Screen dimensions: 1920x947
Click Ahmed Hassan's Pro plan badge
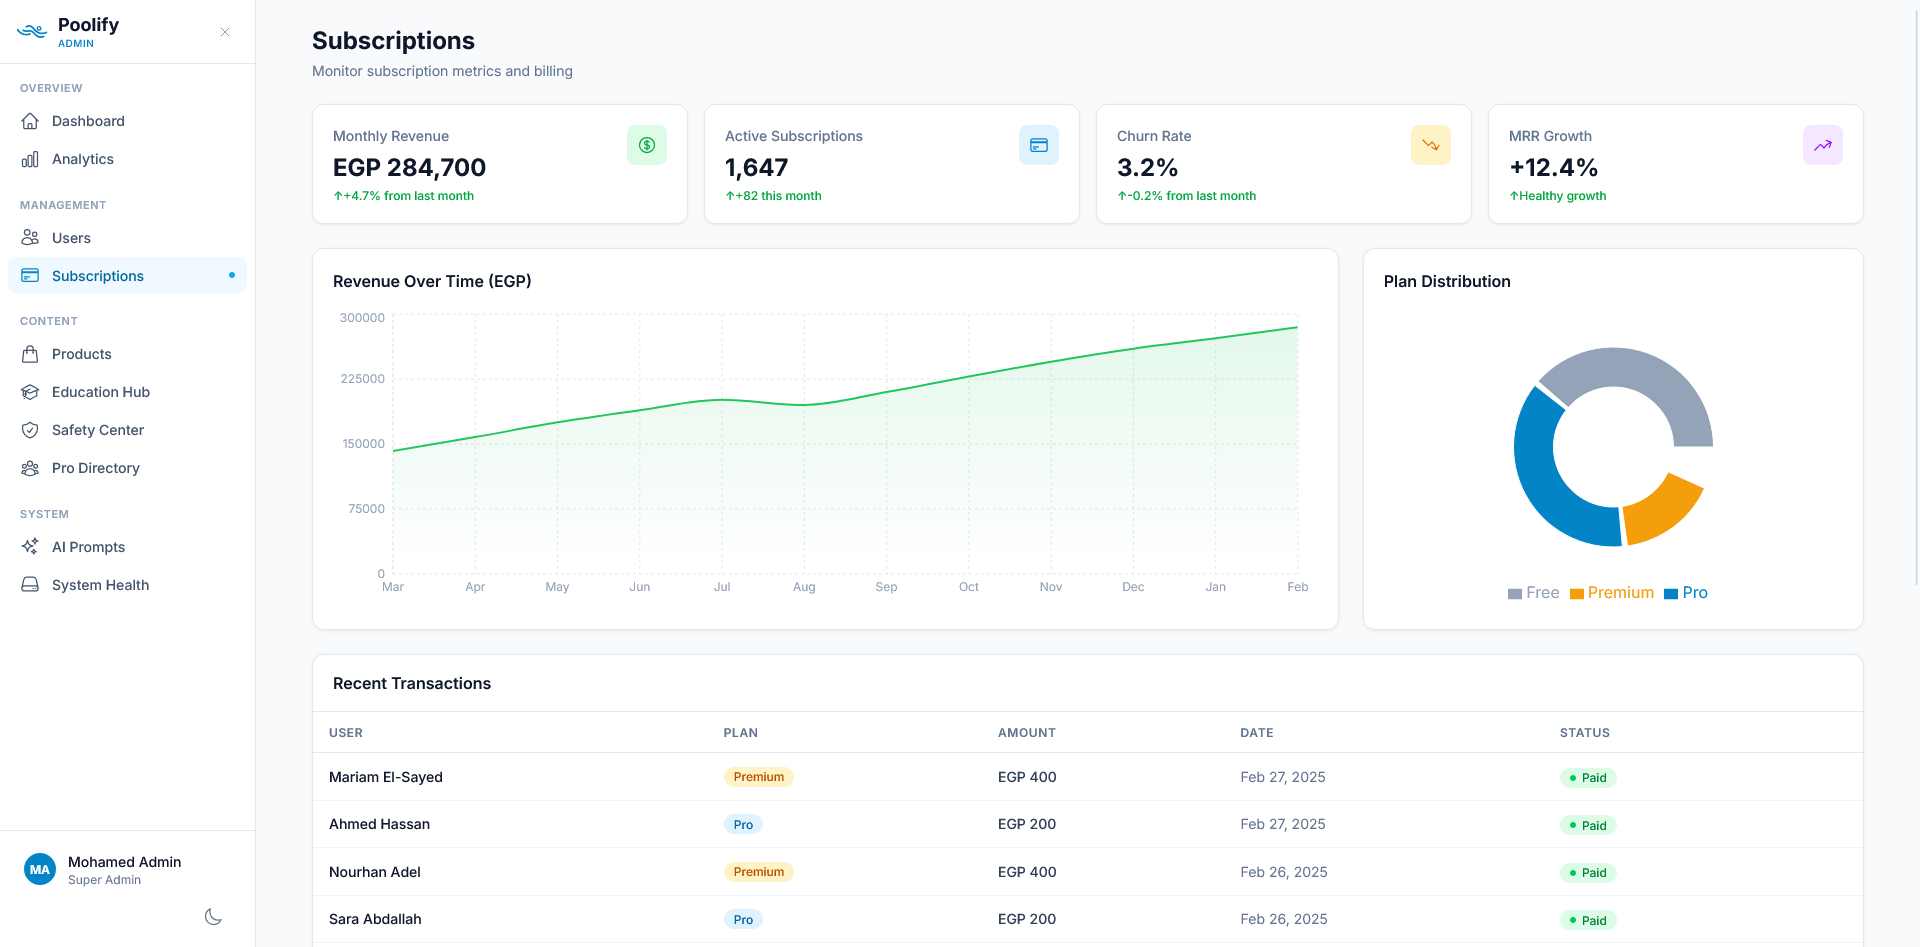coord(743,825)
